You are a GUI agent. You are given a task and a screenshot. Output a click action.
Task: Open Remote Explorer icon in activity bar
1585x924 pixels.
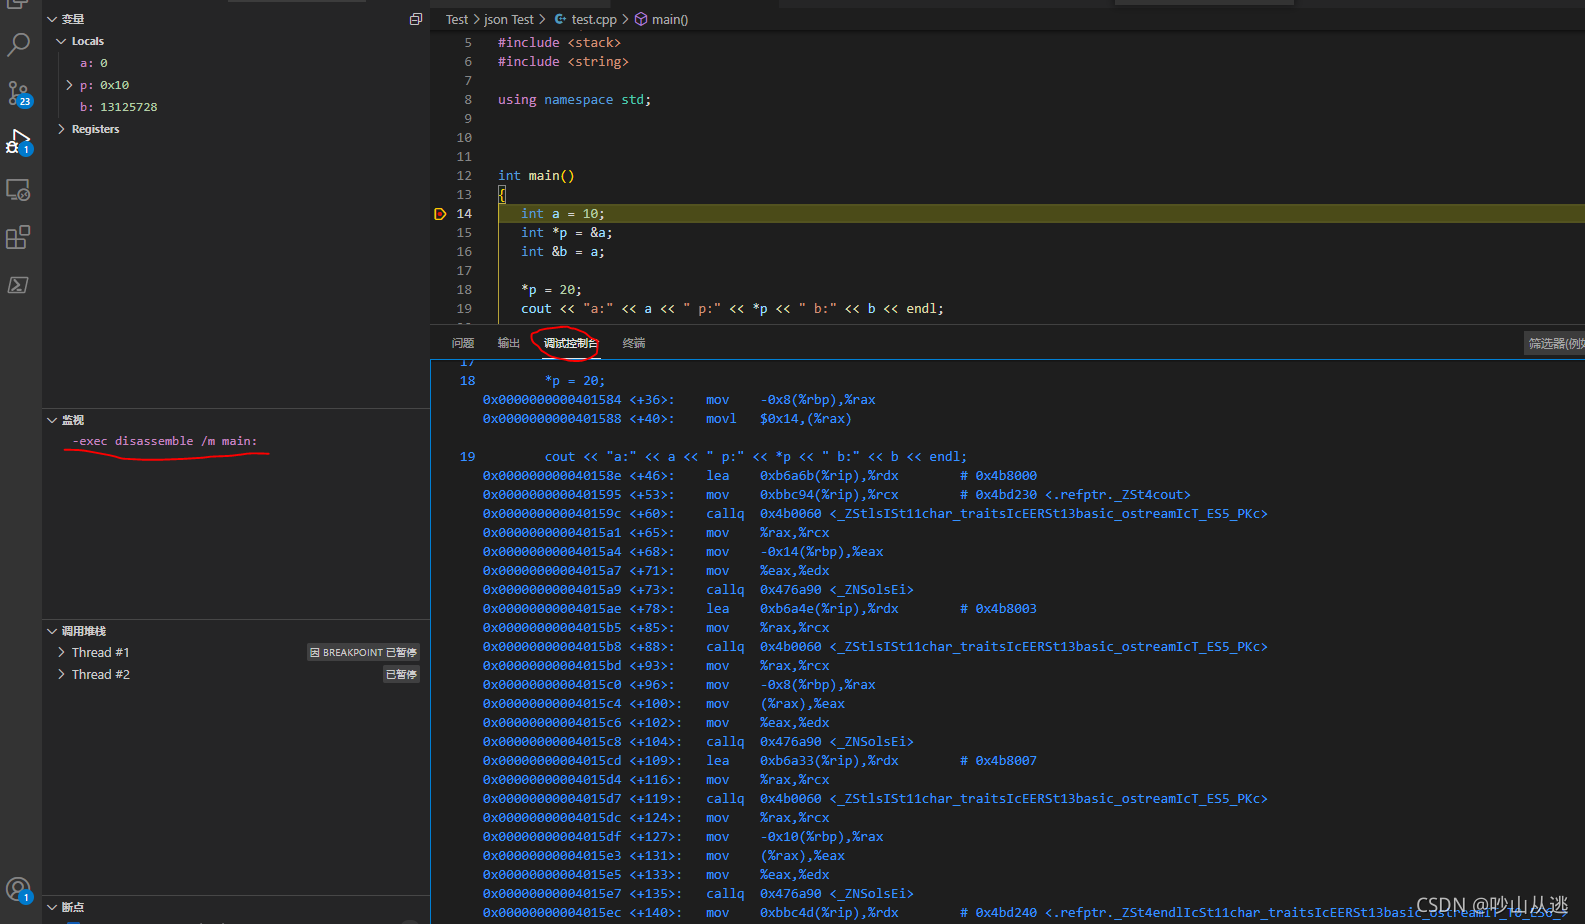[x=18, y=190]
